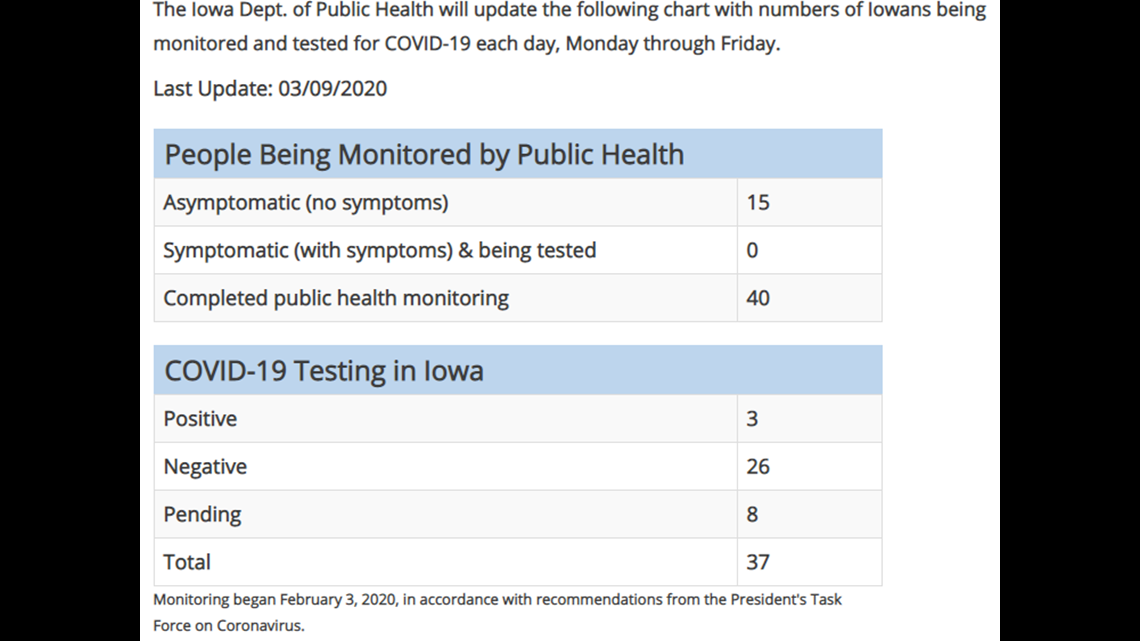1140x641 pixels.
Task: Click the symptomatic value 0 cell
Action: 809,250
